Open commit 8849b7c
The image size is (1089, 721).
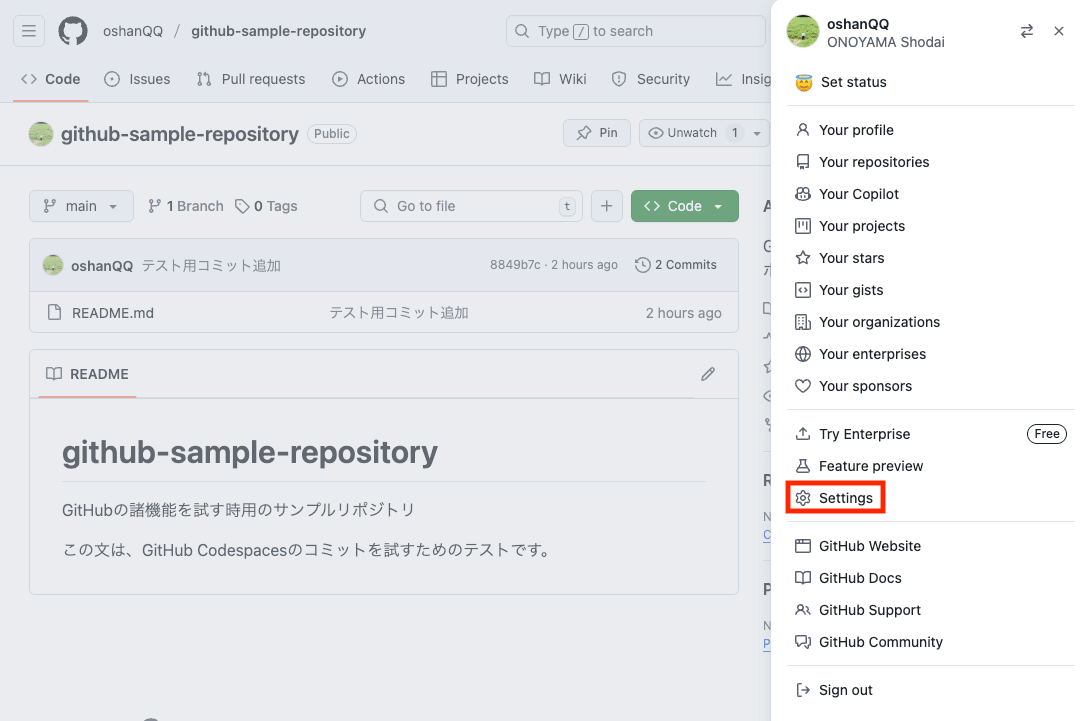[515, 265]
